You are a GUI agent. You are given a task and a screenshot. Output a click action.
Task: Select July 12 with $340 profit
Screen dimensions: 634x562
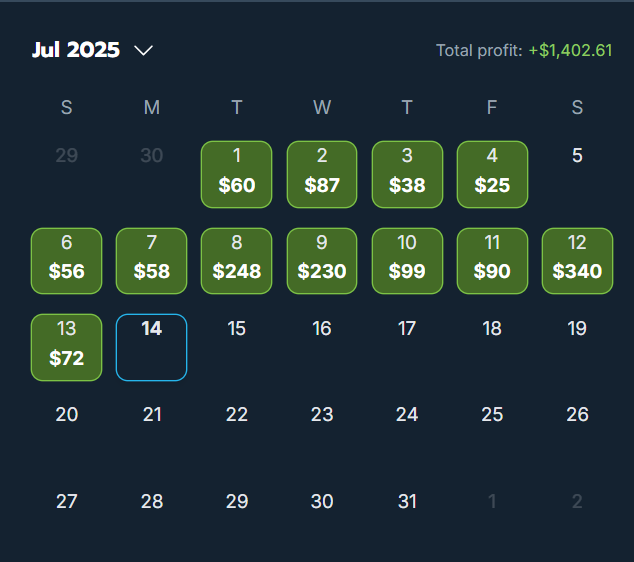pyautogui.click(x=577, y=261)
